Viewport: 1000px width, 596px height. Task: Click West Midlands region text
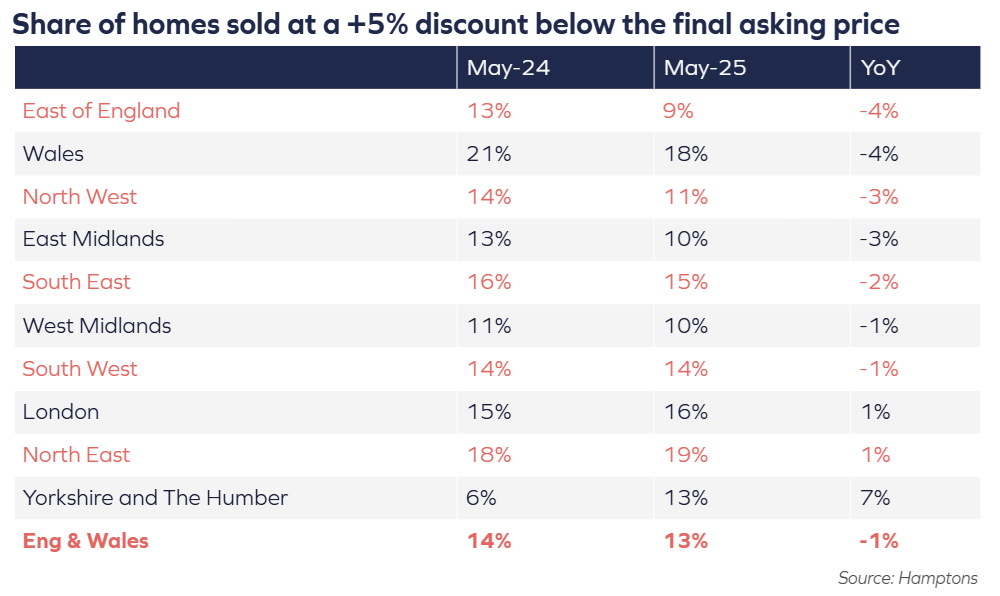[97, 326]
